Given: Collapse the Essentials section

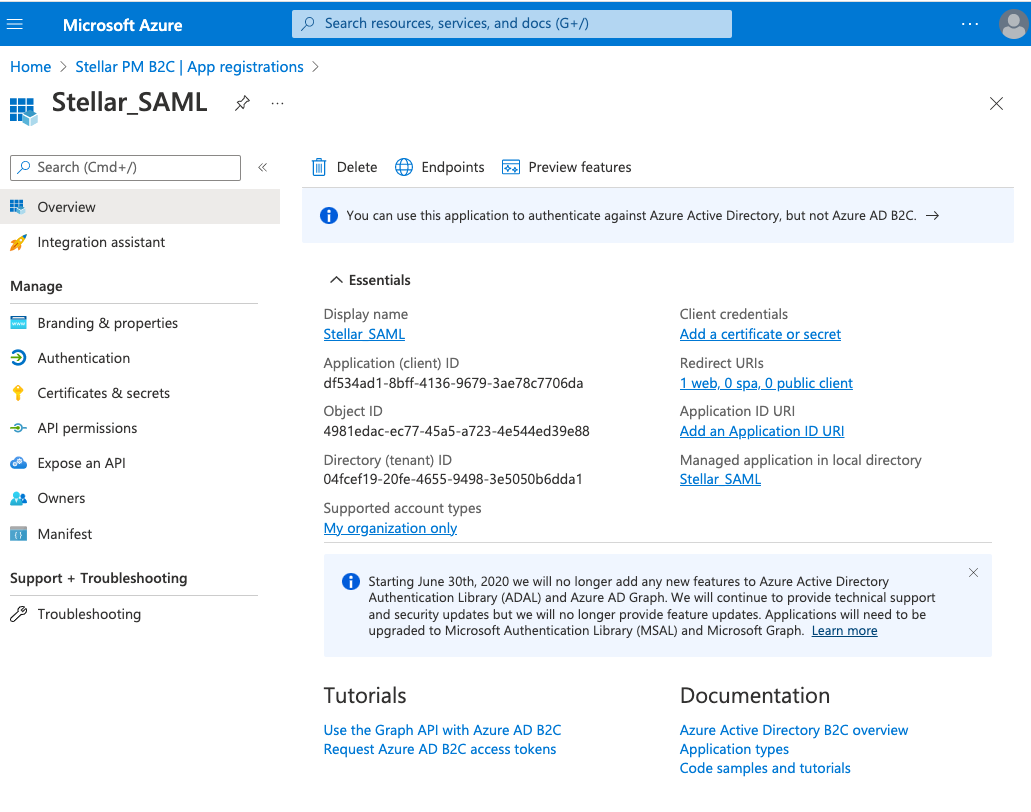Looking at the screenshot, I should [x=337, y=280].
